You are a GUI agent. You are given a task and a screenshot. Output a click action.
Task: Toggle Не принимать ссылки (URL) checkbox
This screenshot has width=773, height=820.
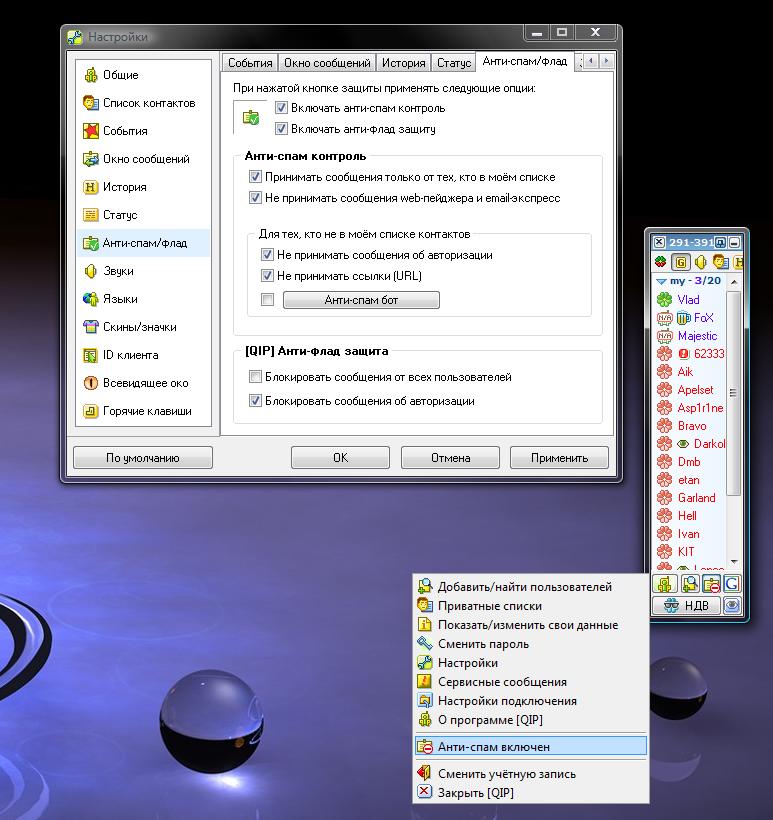(x=267, y=276)
